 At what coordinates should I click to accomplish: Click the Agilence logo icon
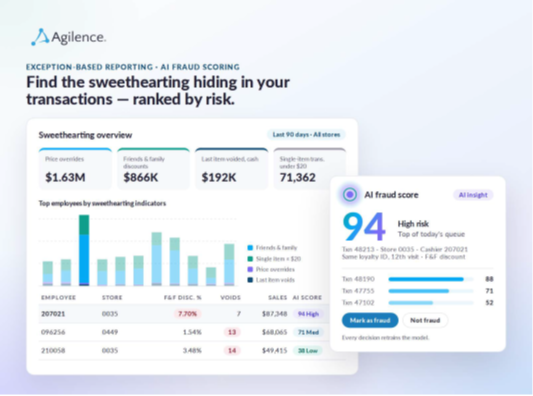click(x=40, y=37)
